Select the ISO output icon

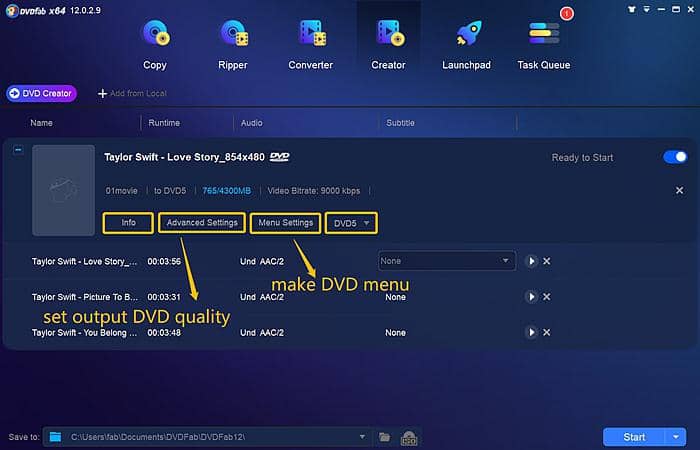409,438
